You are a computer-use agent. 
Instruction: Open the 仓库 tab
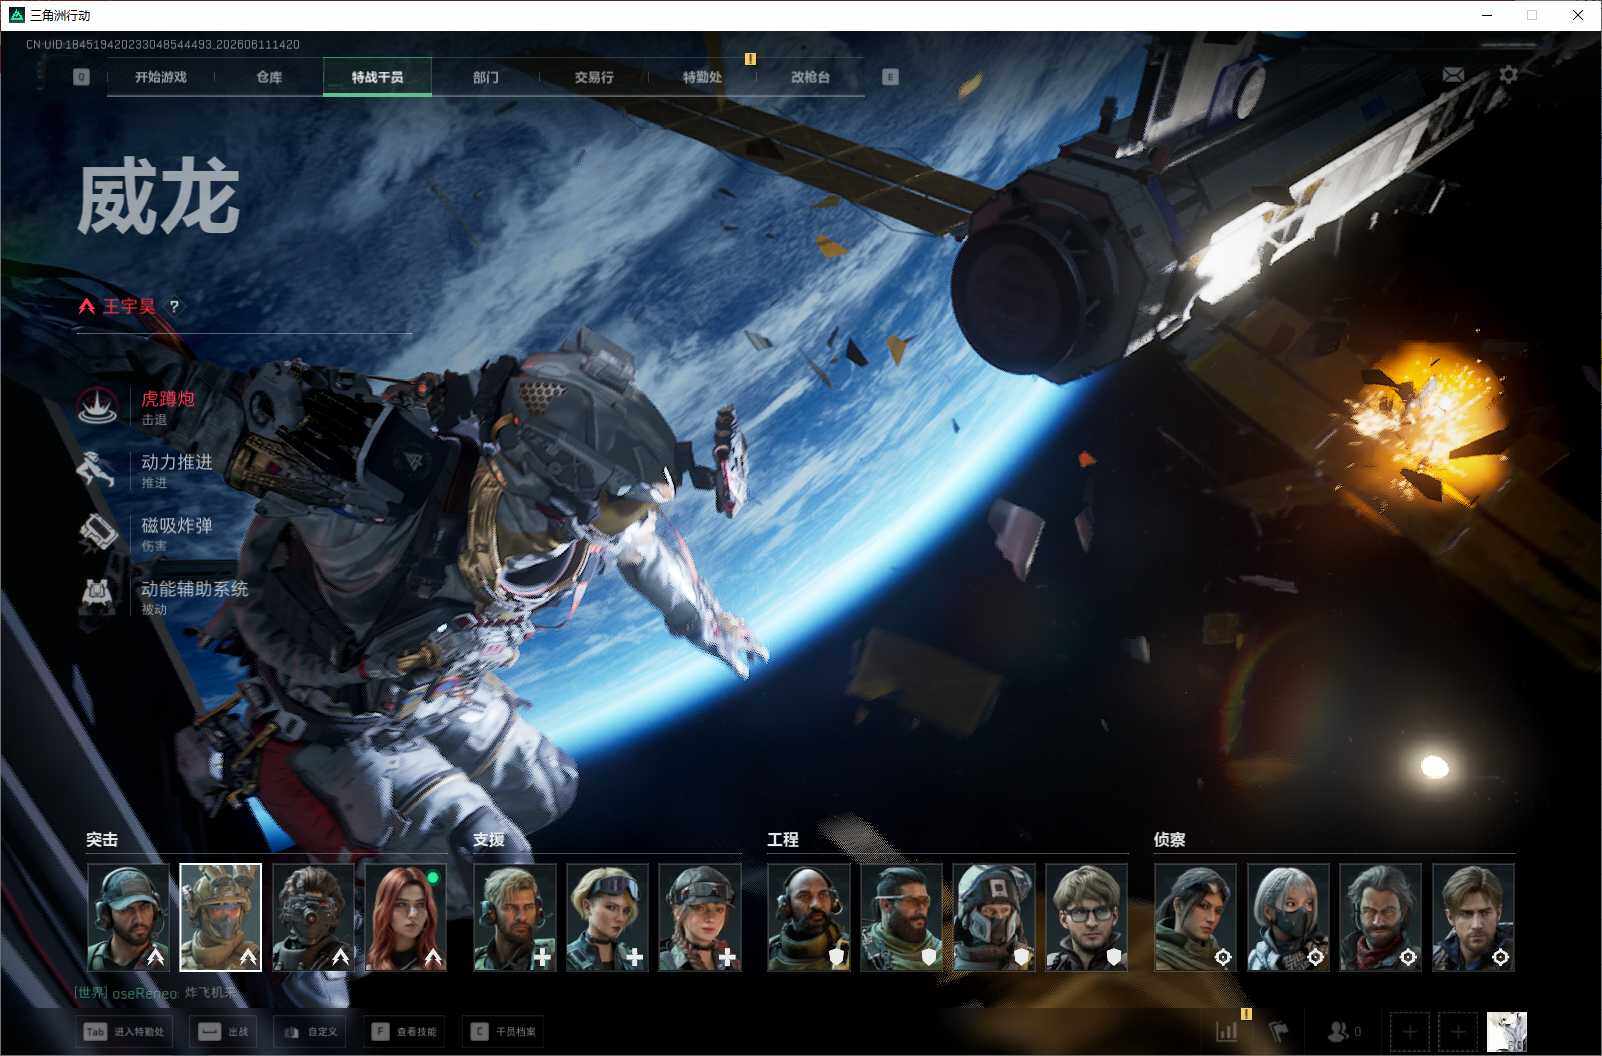pyautogui.click(x=269, y=77)
